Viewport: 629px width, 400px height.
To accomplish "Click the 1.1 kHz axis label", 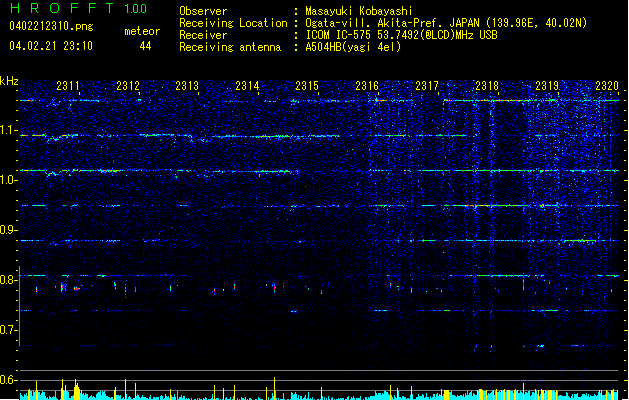I will [x=8, y=131].
